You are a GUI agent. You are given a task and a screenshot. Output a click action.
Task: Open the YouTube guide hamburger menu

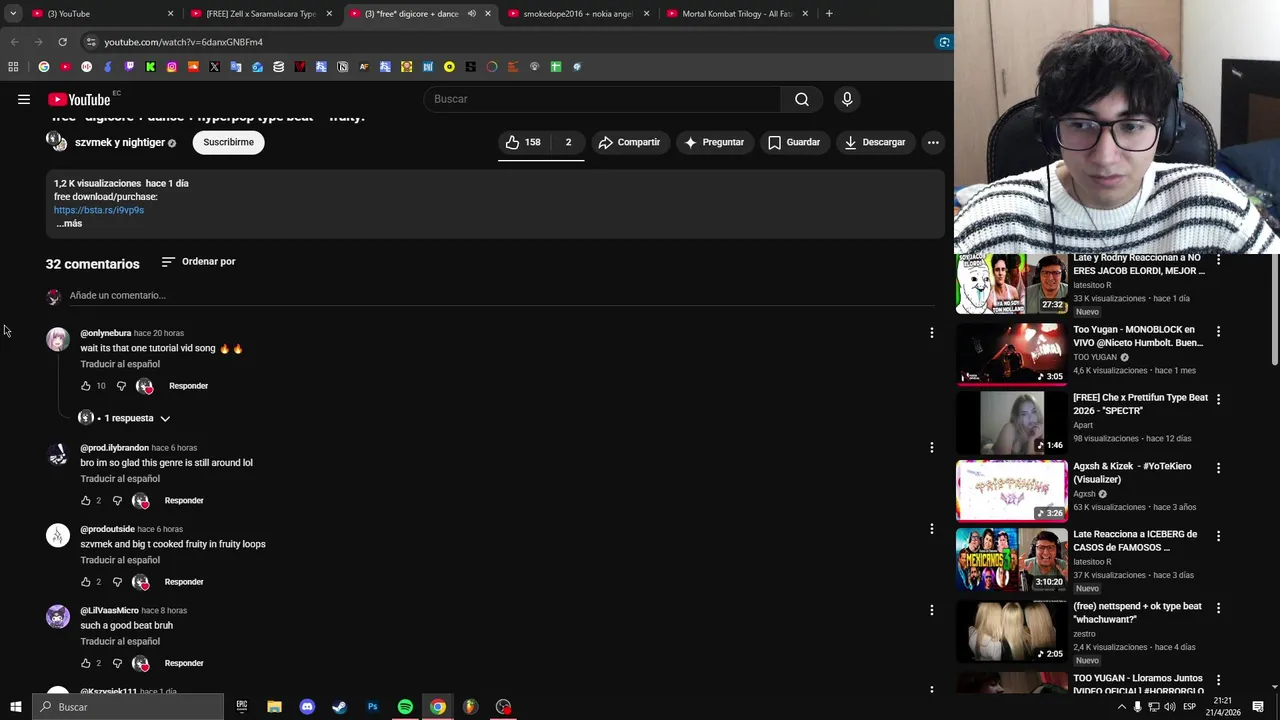point(24,99)
